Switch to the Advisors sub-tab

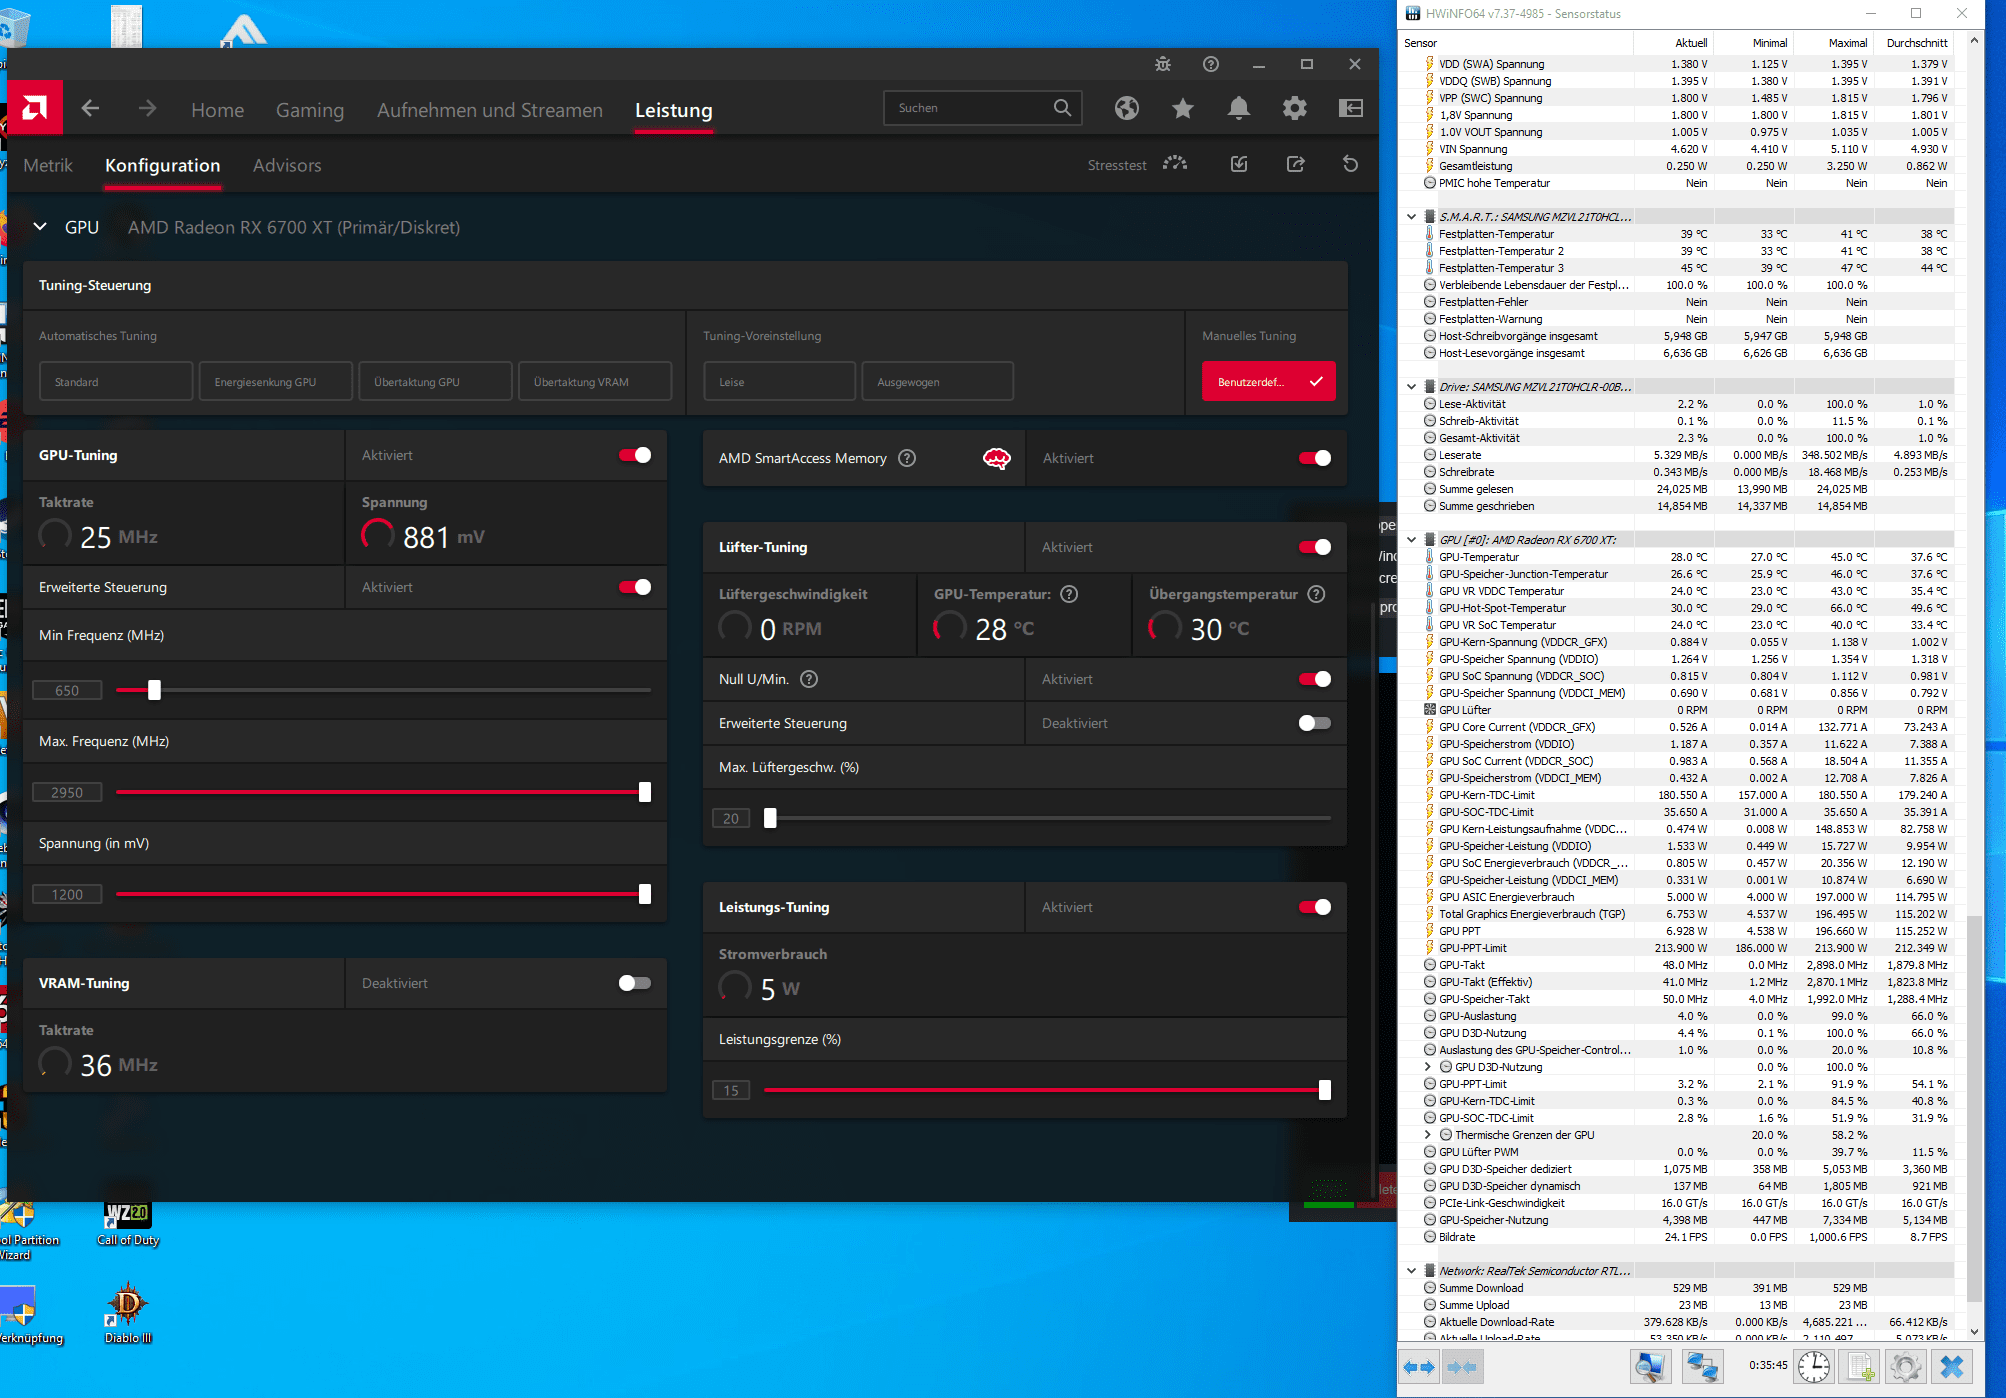[287, 165]
